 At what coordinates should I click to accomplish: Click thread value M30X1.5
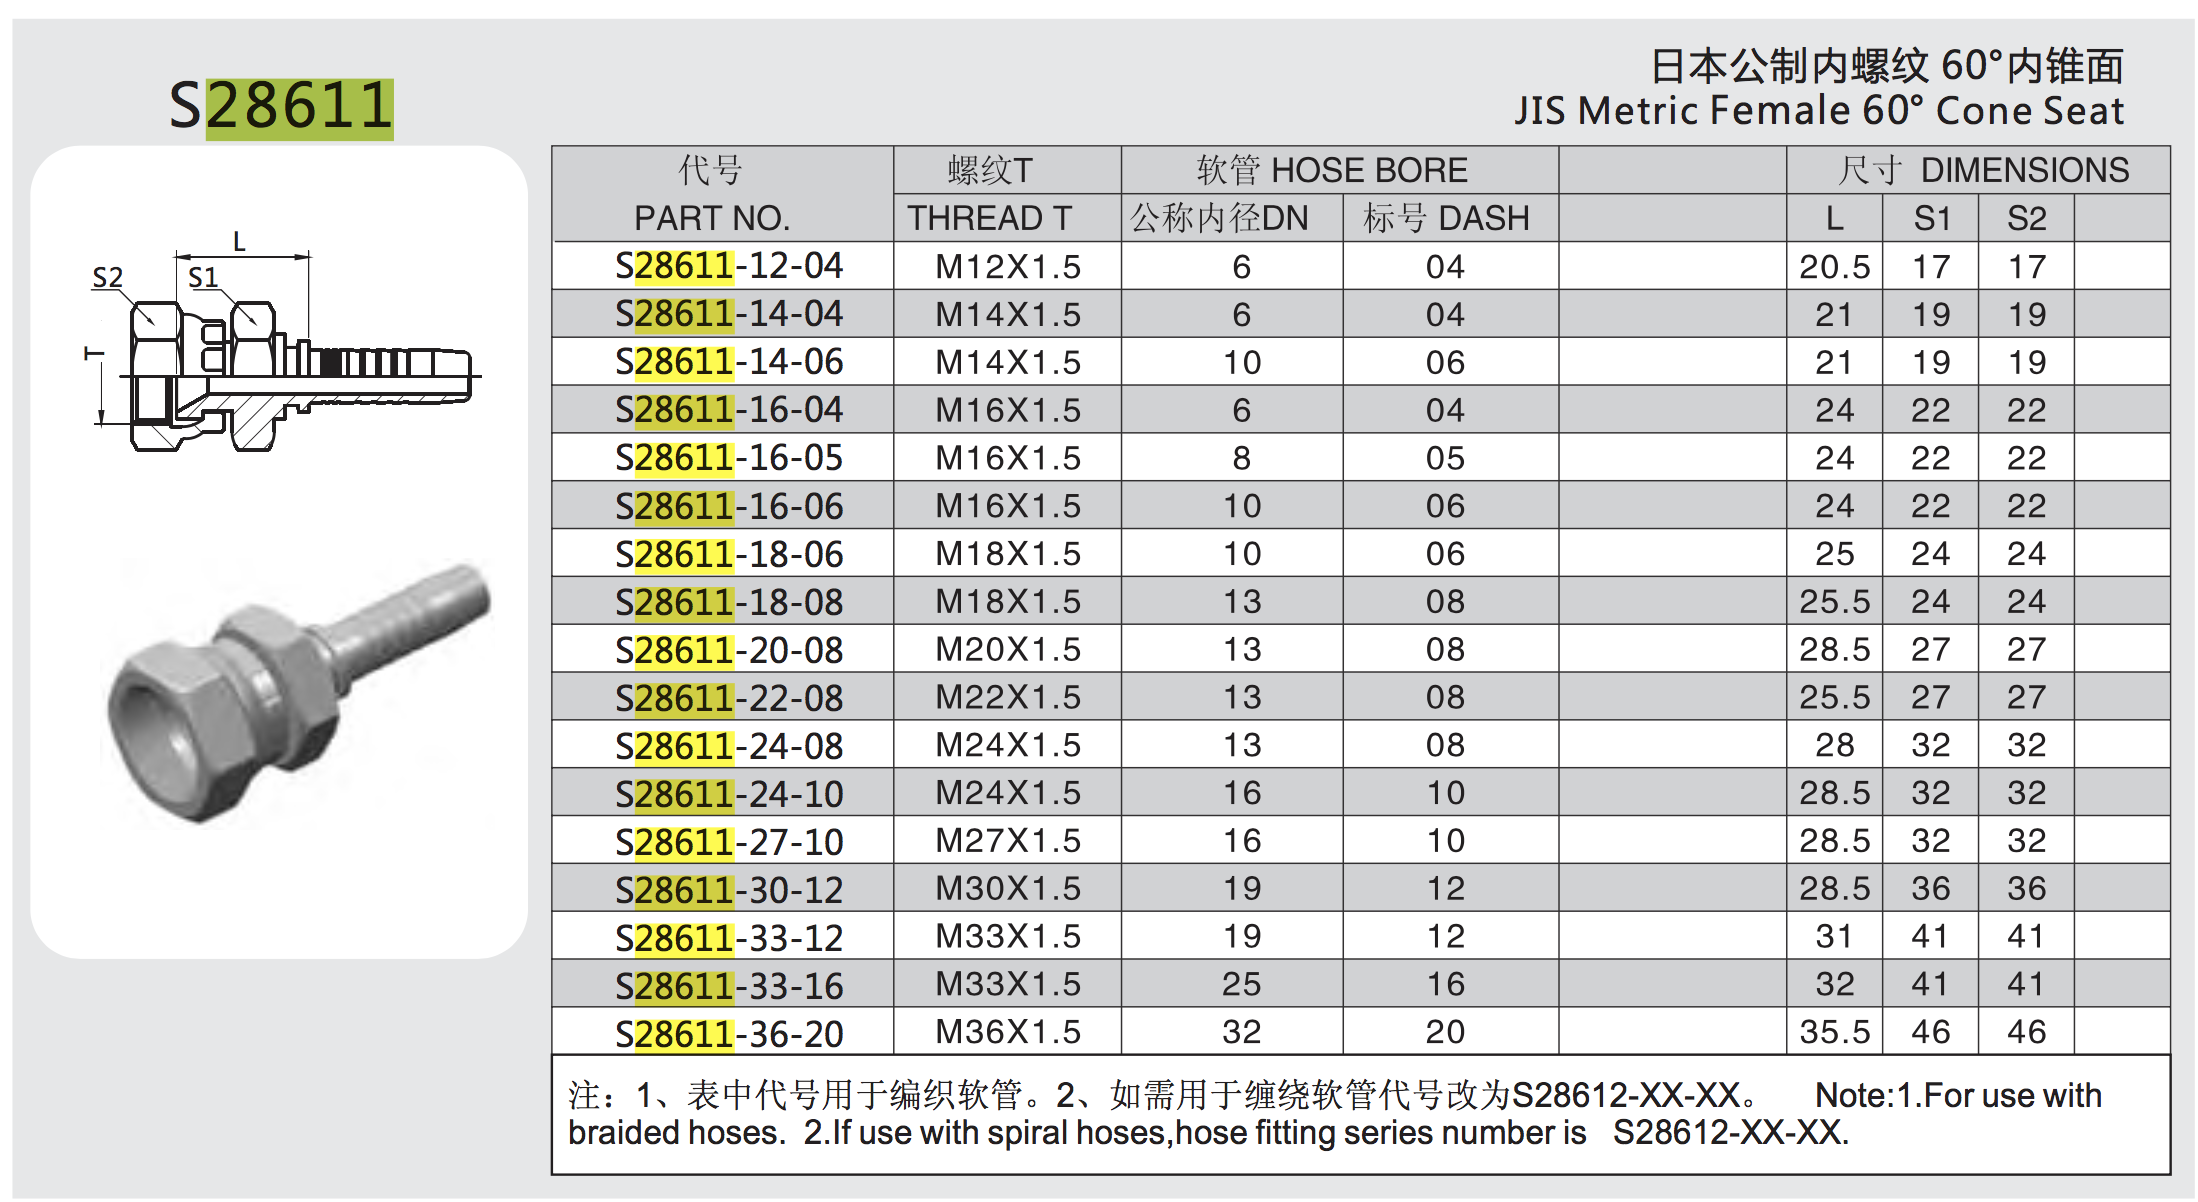pyautogui.click(x=1008, y=889)
